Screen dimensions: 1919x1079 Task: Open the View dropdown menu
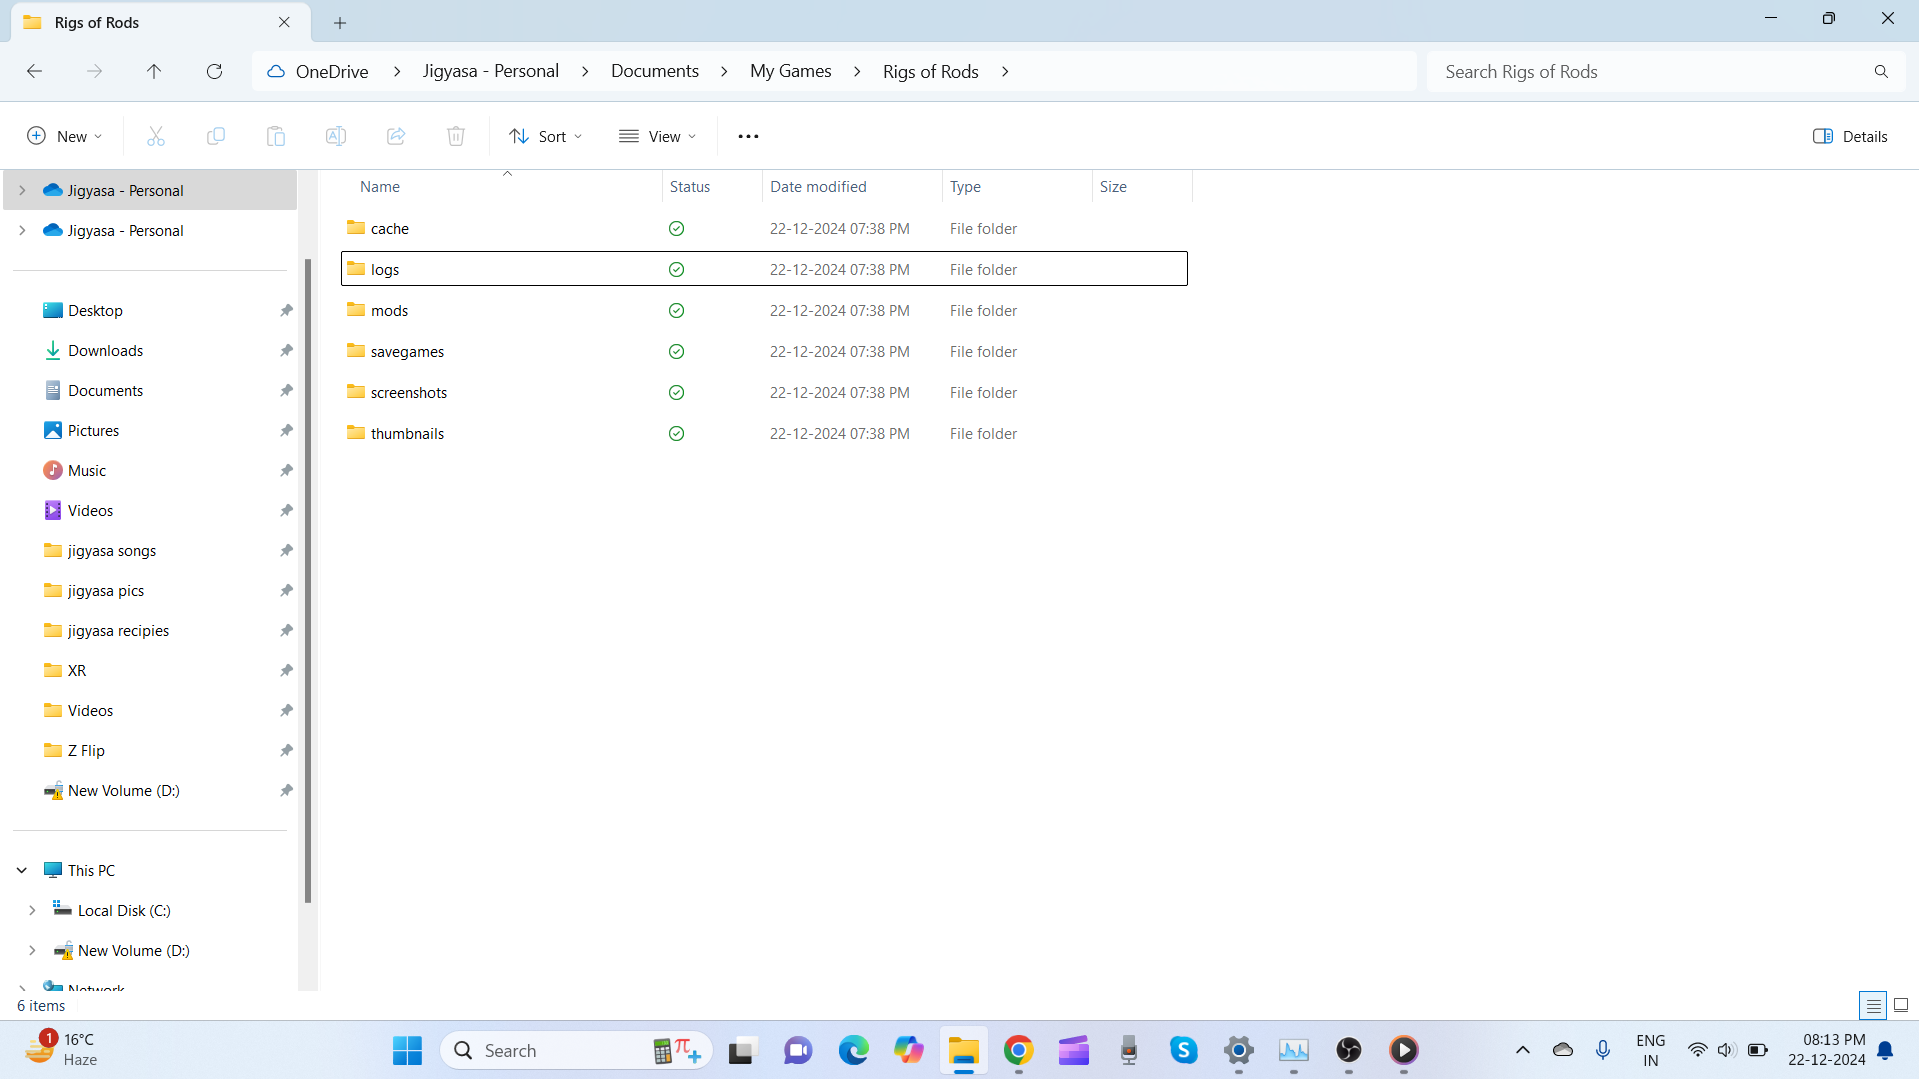[657, 136]
